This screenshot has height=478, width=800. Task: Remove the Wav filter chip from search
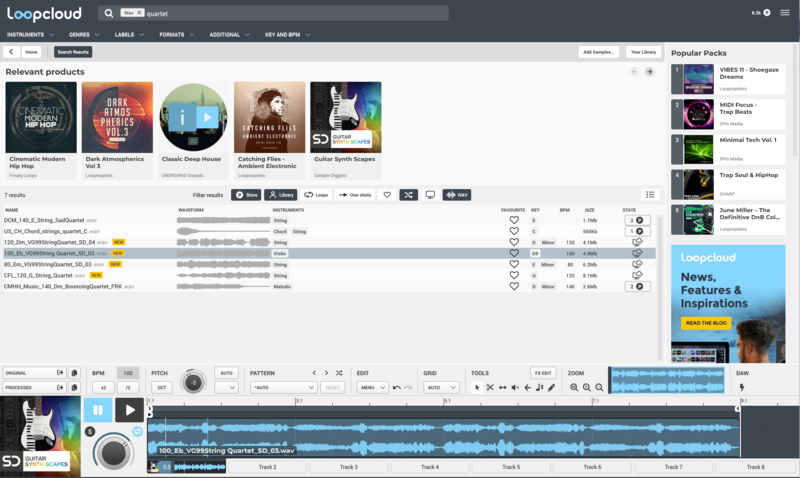point(139,13)
